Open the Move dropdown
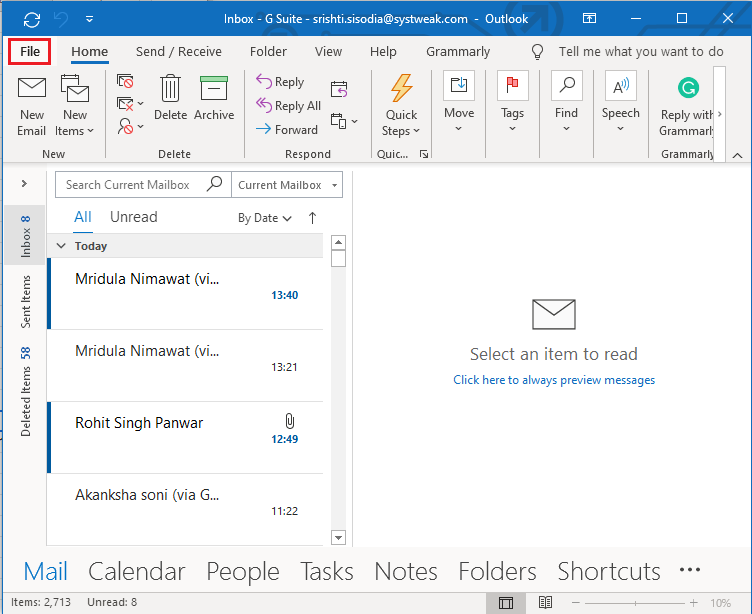Viewport: 752px width, 614px height. (459, 102)
